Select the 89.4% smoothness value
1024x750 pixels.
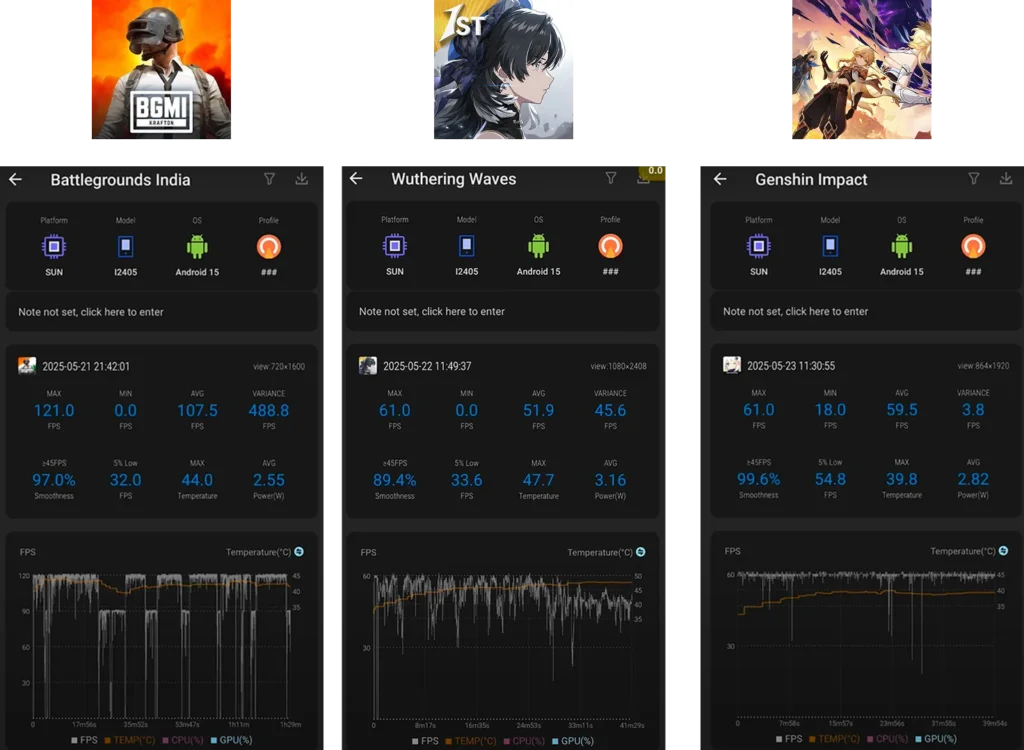(394, 480)
